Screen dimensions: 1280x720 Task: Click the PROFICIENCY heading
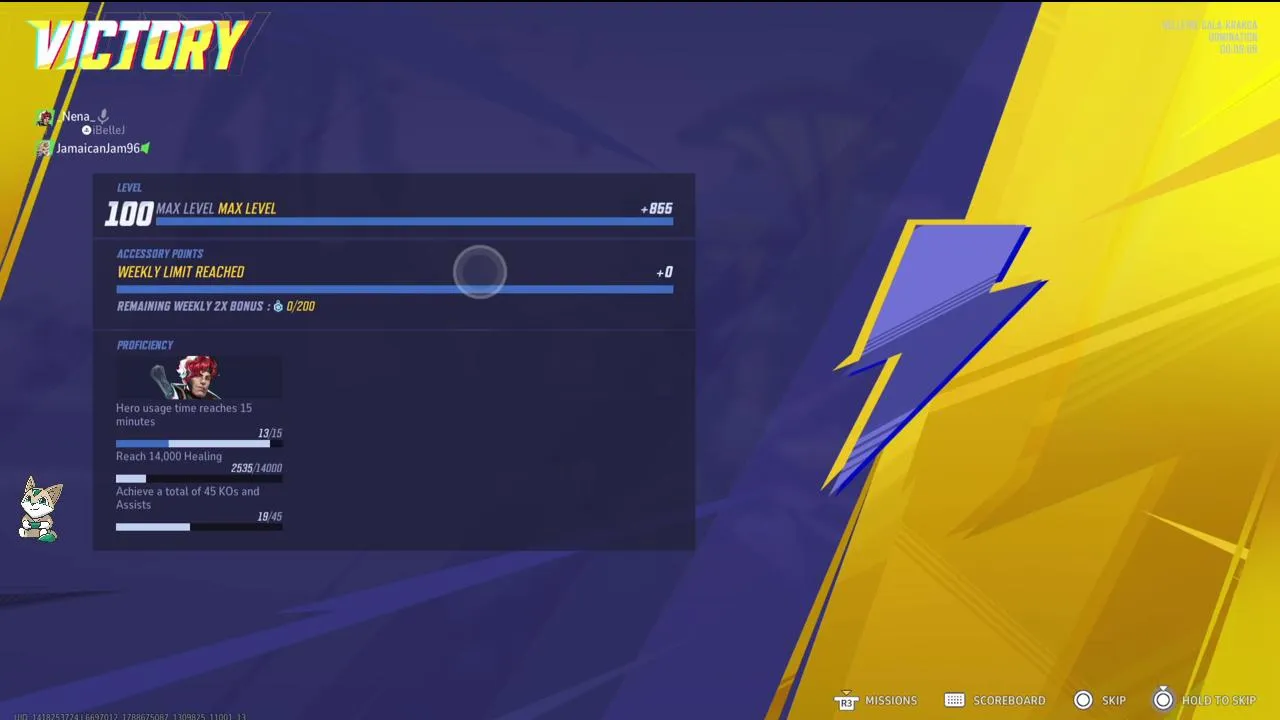[x=145, y=345]
